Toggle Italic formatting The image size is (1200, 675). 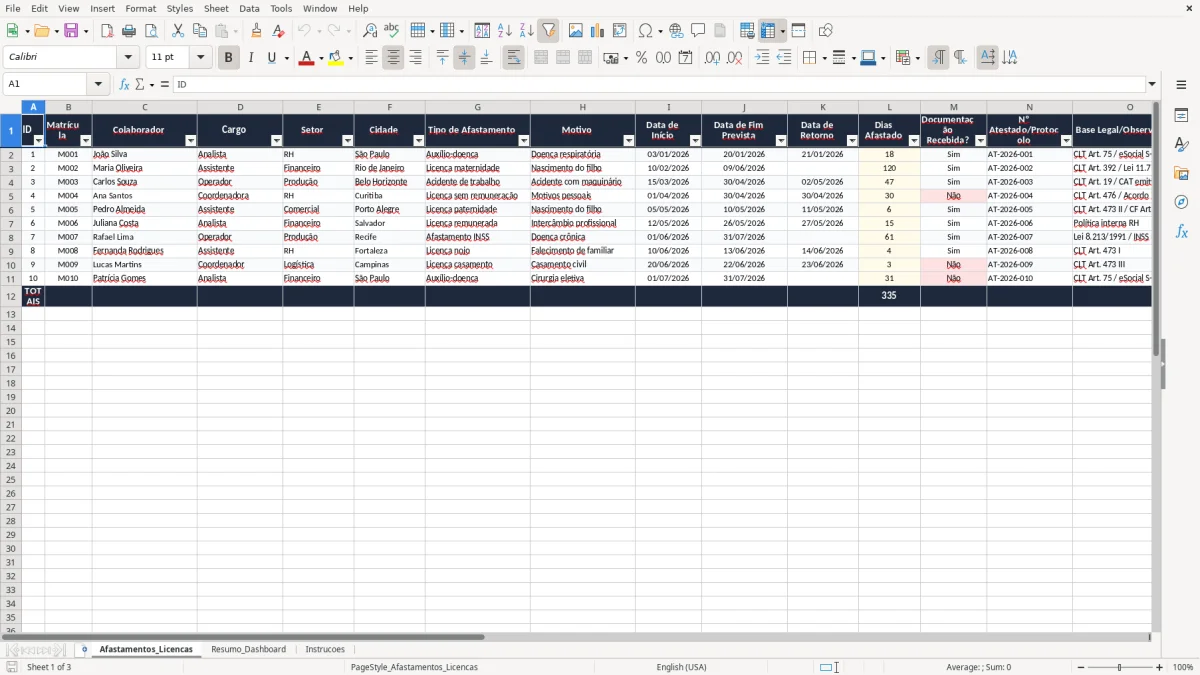[250, 58]
